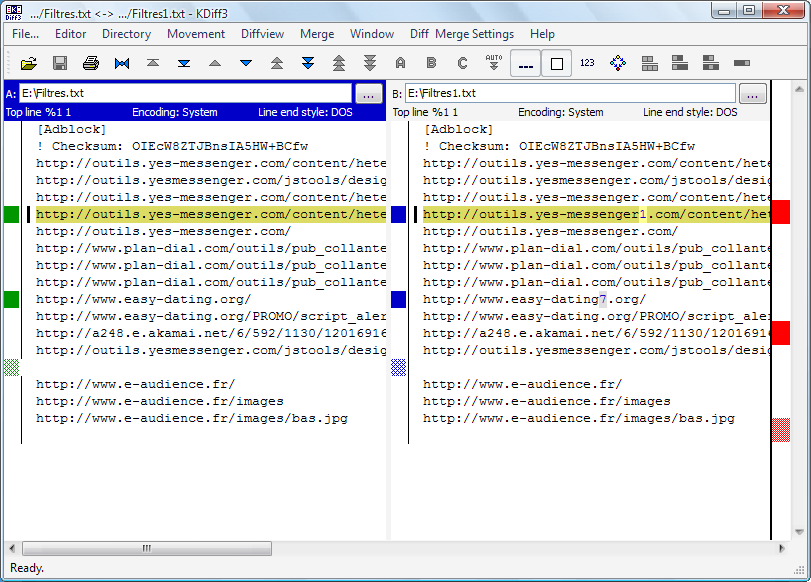This screenshot has height=582, width=811.
Task: Click green marker beside the yes-messenger line
Action: (x=11, y=214)
